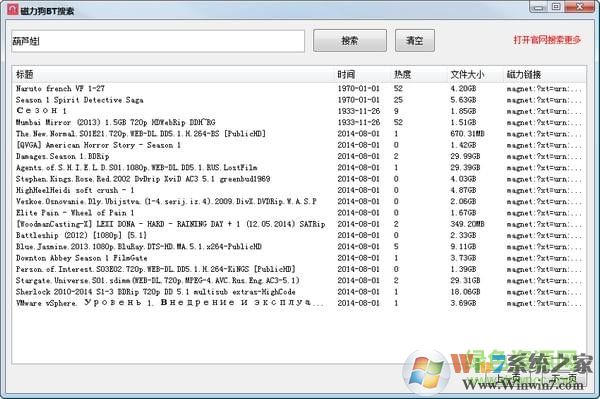Select the Mumbai Mirror (2013) result row

[x=299, y=122]
